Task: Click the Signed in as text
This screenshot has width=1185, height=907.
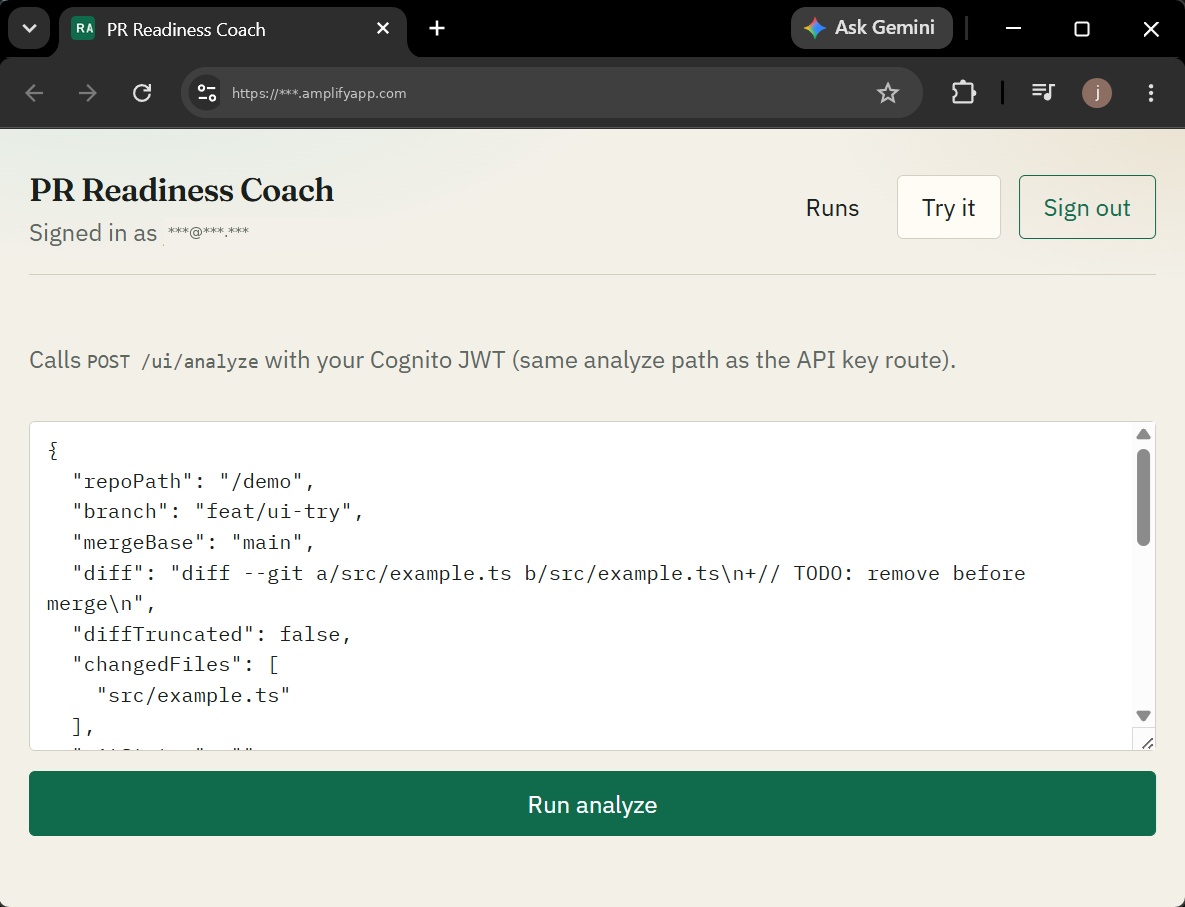Action: (x=93, y=233)
